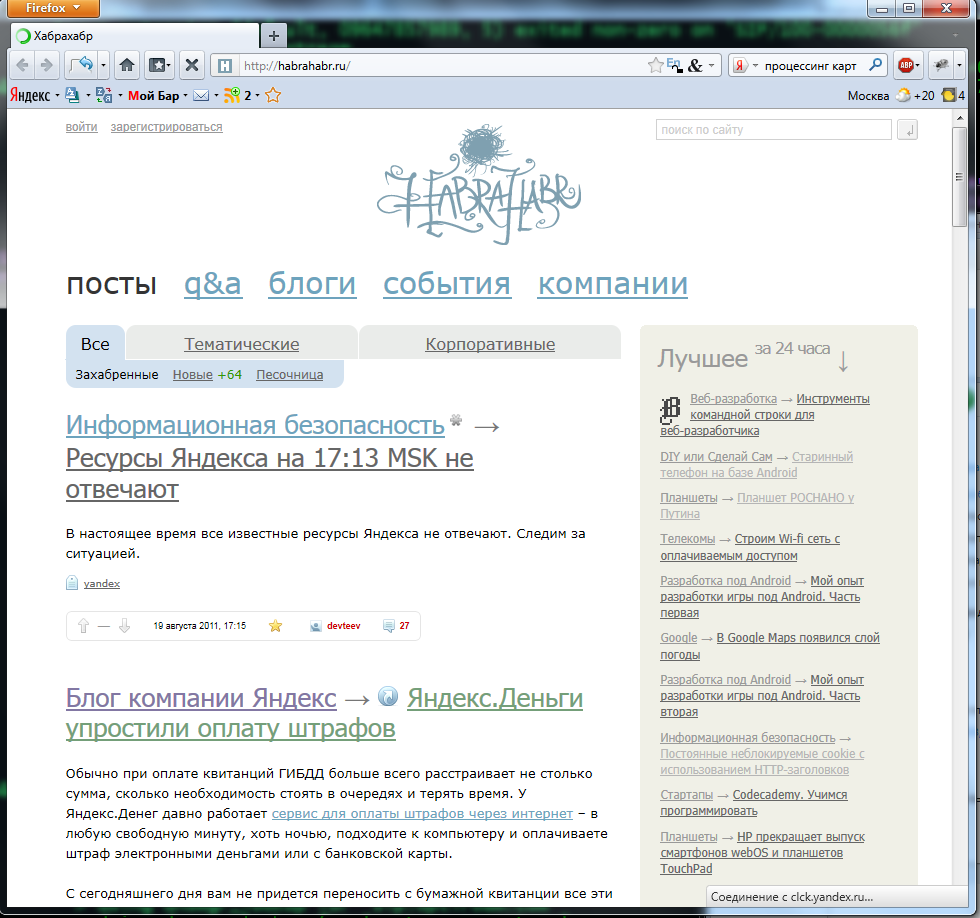
Task: Stop loading with the X button
Action: (192, 65)
